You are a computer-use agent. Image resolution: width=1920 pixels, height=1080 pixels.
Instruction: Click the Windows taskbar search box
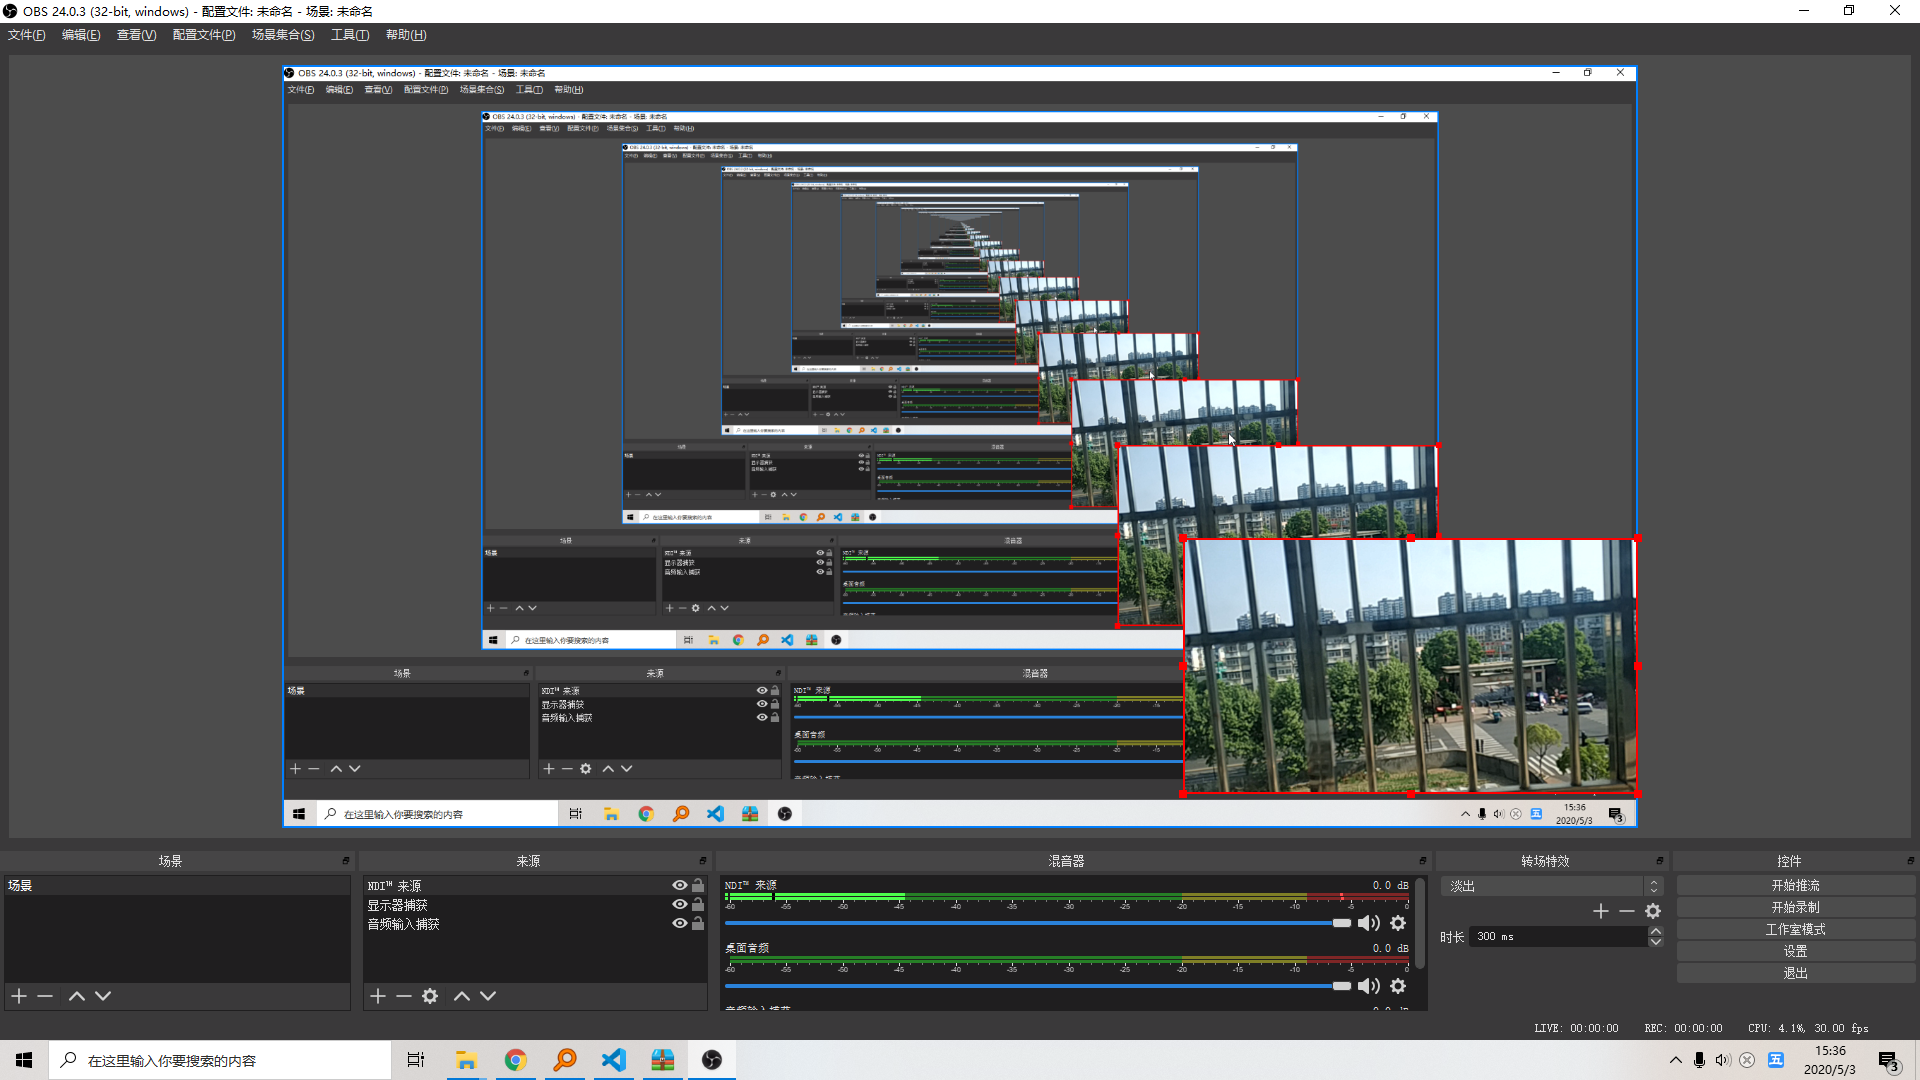point(220,1060)
